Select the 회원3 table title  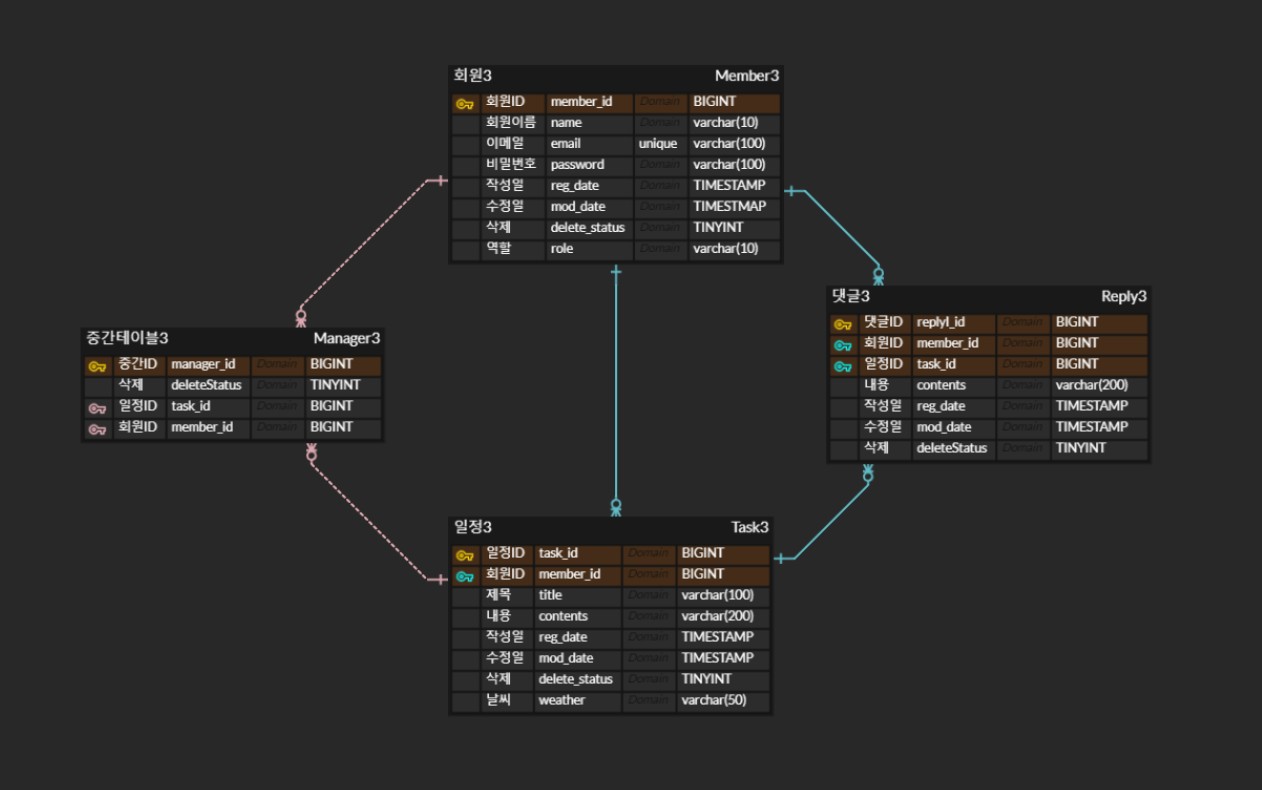[473, 75]
